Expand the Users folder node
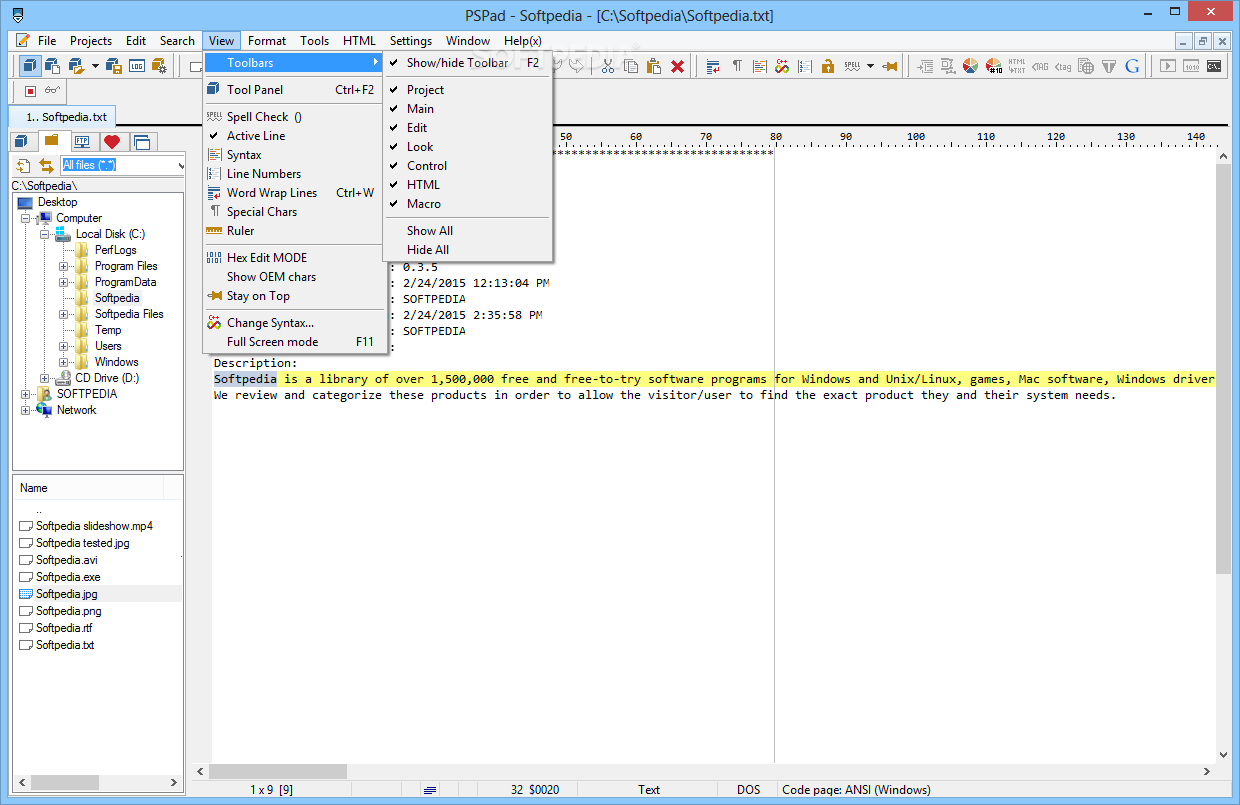The width and height of the screenshot is (1240, 805). pos(64,346)
